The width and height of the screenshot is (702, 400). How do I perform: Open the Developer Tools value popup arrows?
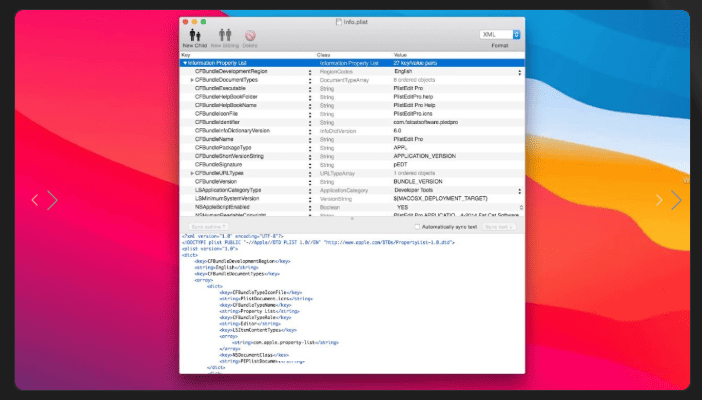[519, 191]
